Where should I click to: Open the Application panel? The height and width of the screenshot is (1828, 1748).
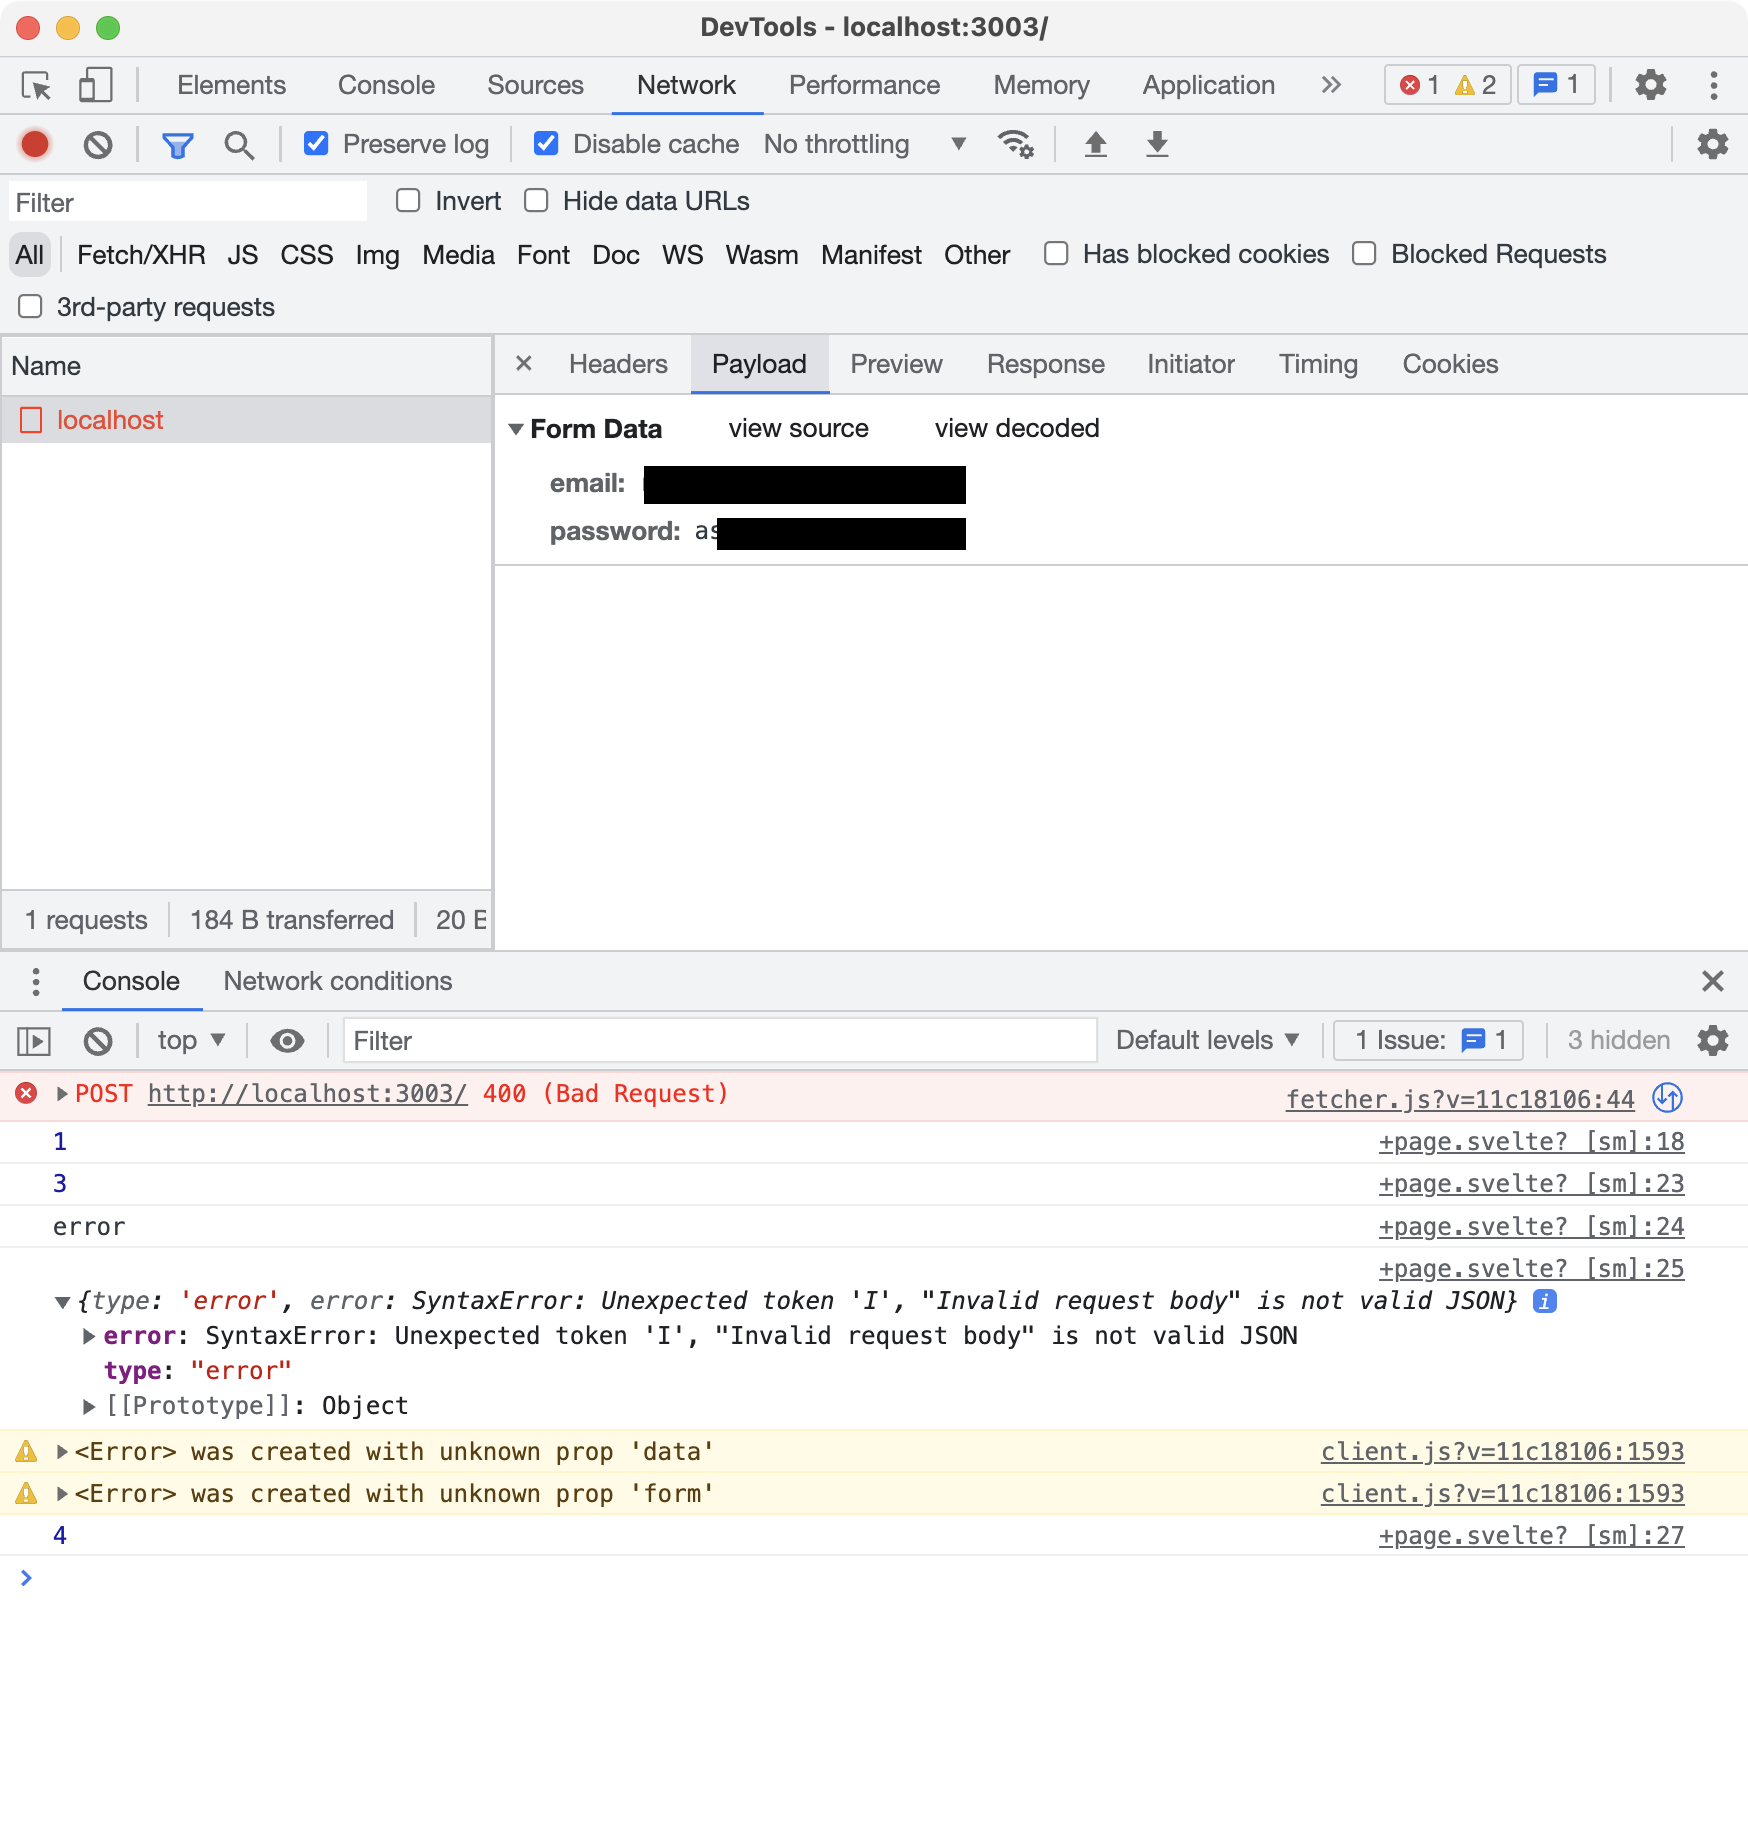[x=1207, y=85]
